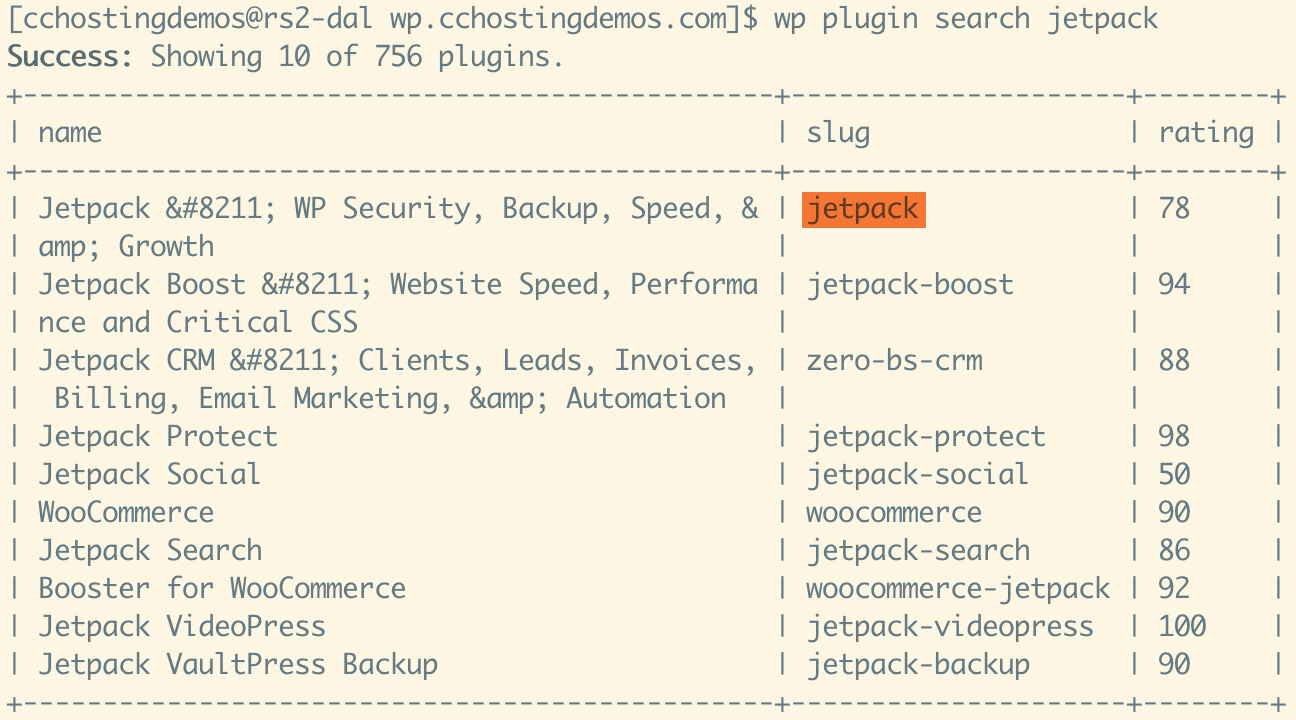1296x720 pixels.
Task: Click the jetpack-boost slug text
Action: [910, 284]
